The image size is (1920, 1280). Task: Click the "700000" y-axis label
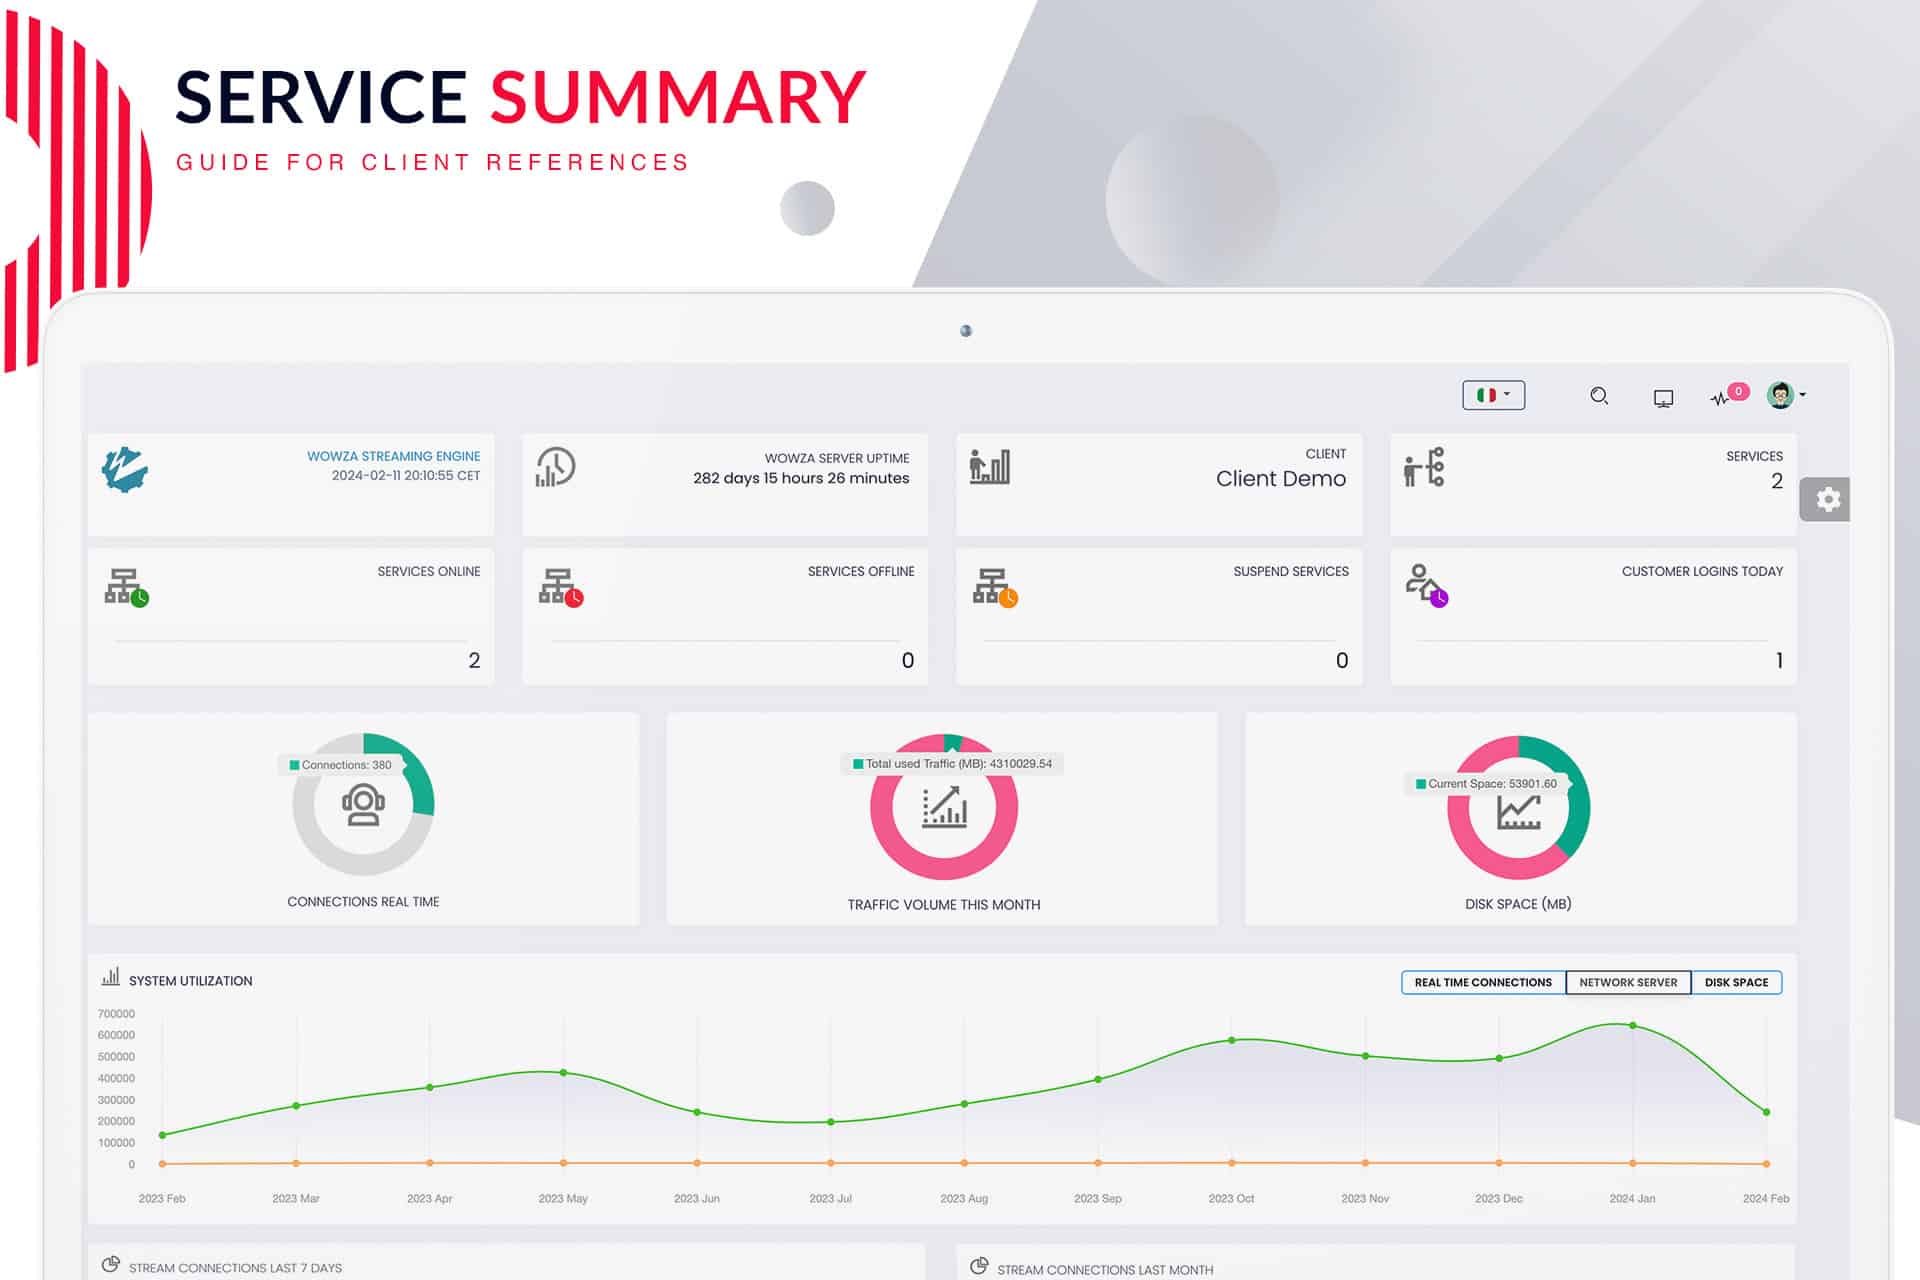(x=116, y=1014)
